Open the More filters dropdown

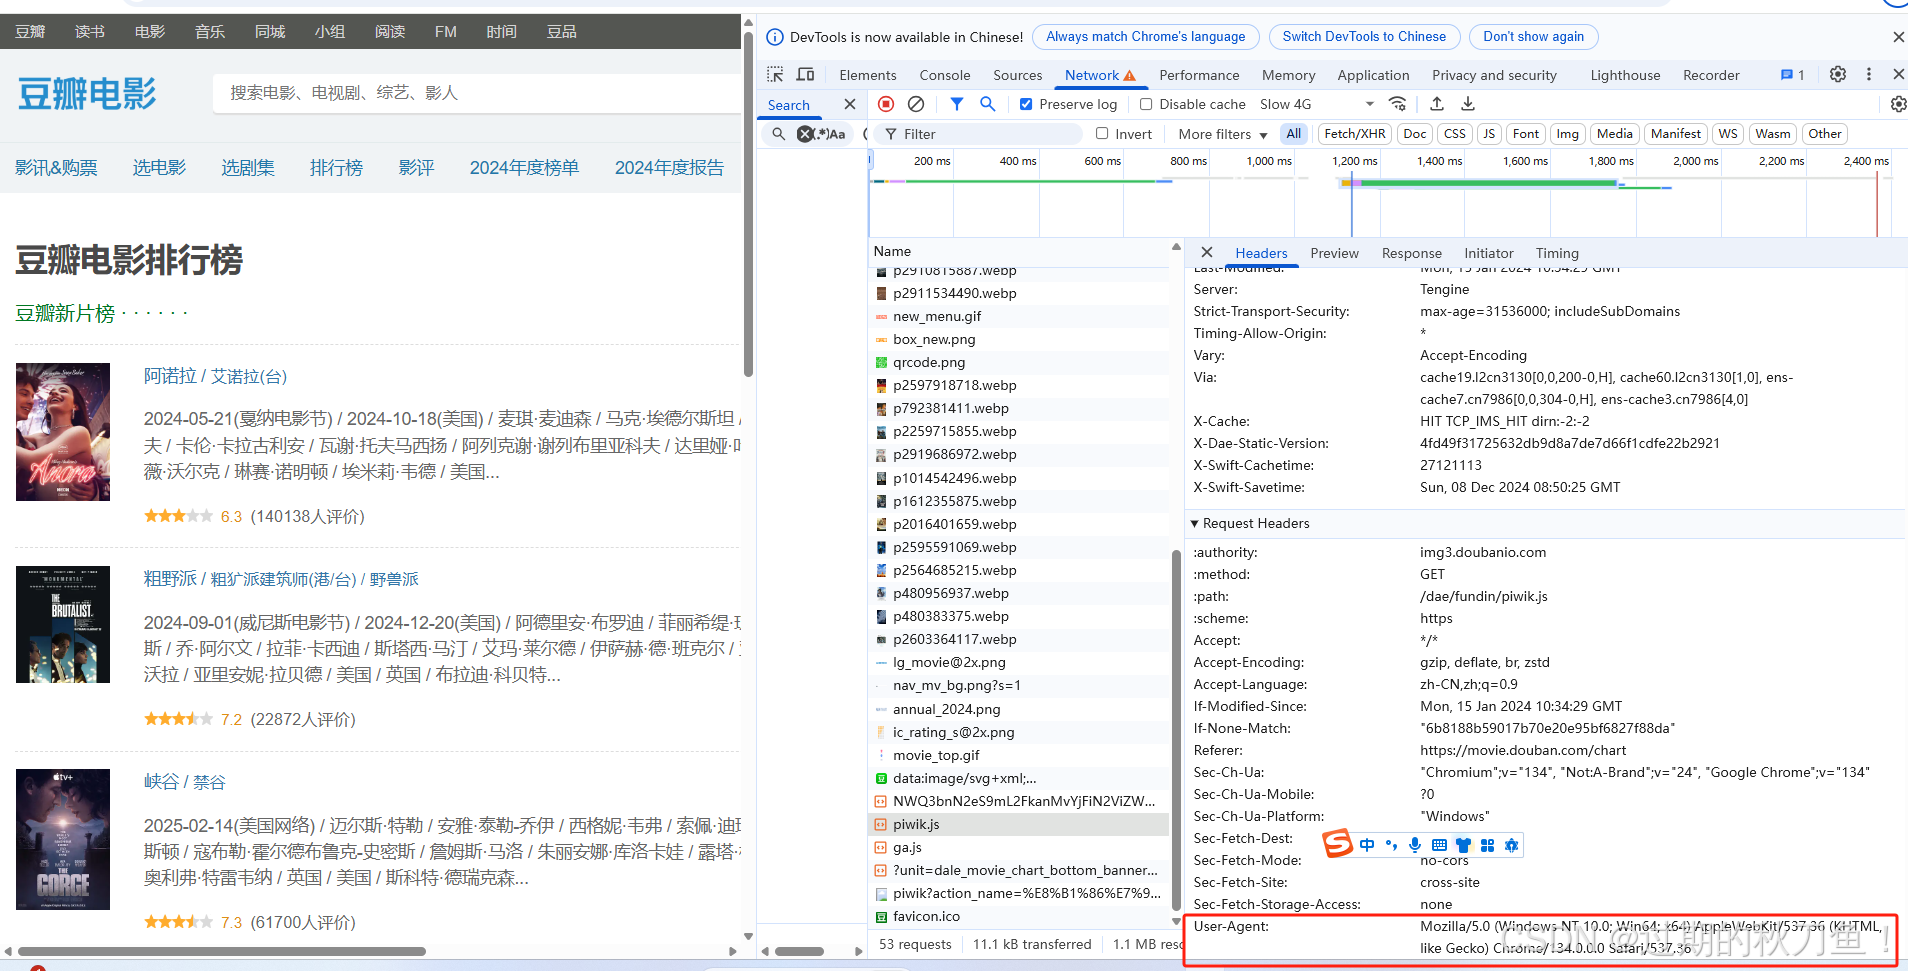click(1223, 134)
